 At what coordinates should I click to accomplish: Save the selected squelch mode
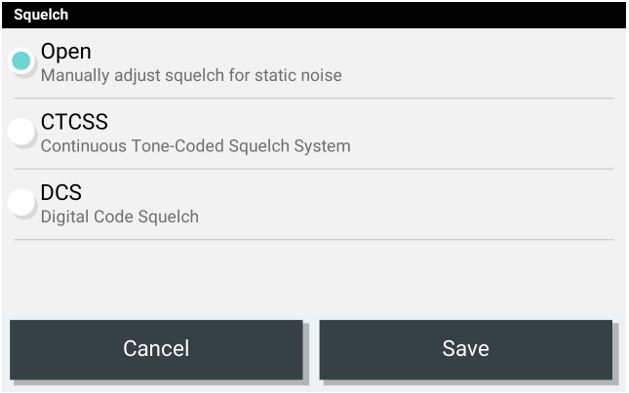pos(466,349)
